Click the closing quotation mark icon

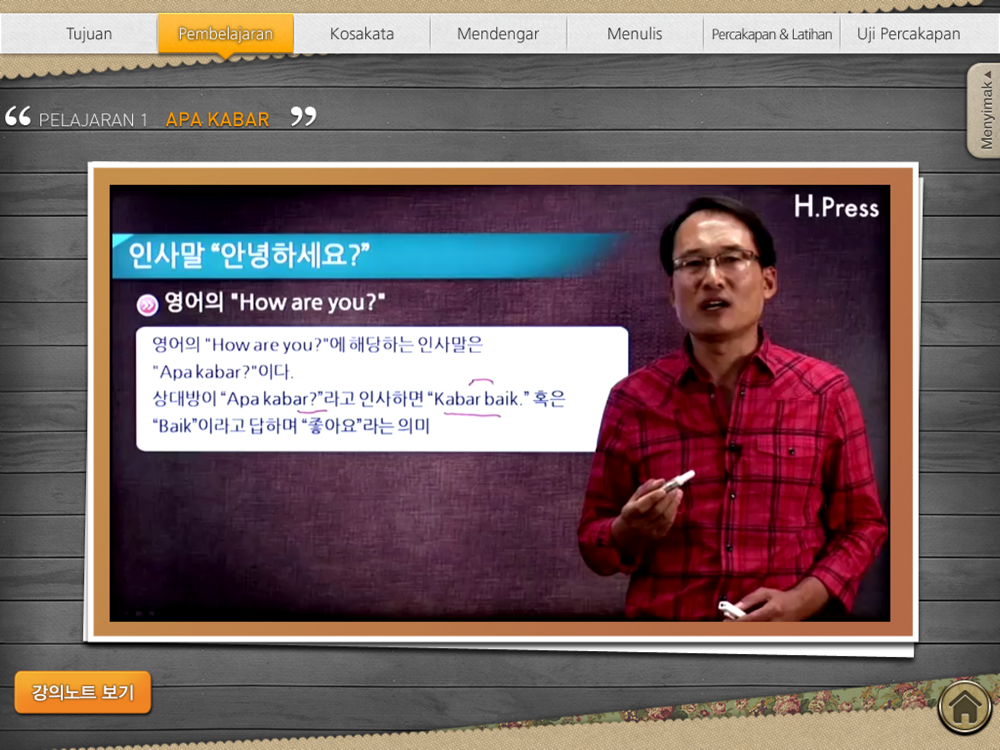pos(304,116)
